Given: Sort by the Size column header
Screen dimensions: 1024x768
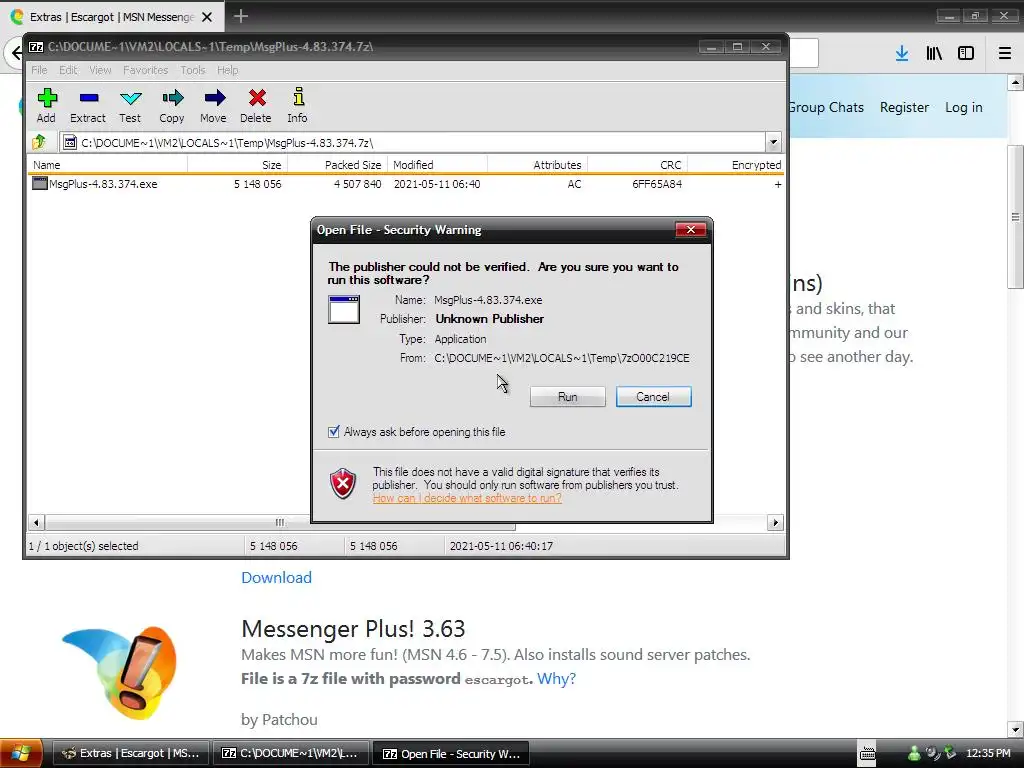Looking at the screenshot, I should coord(237,165).
